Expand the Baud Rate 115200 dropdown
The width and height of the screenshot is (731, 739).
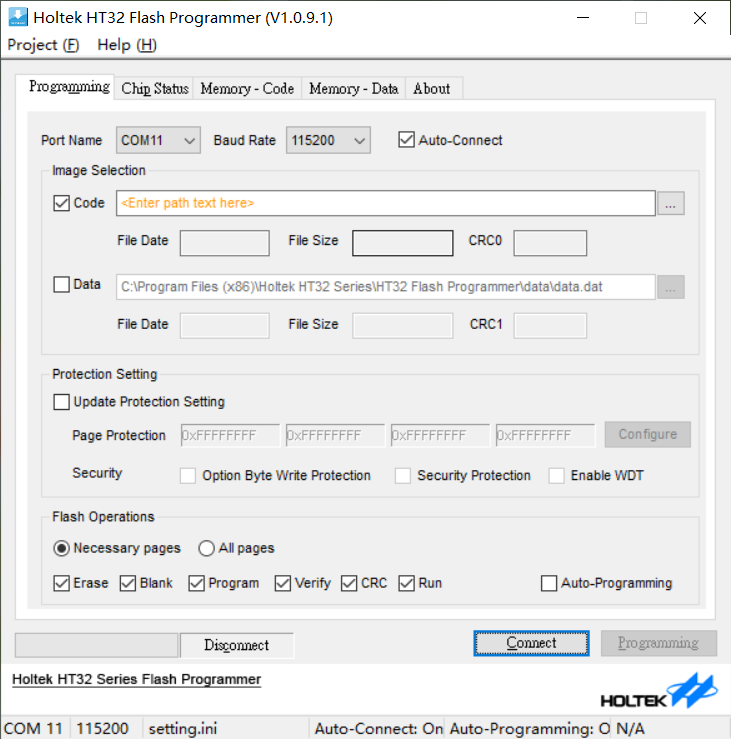[x=328, y=141]
